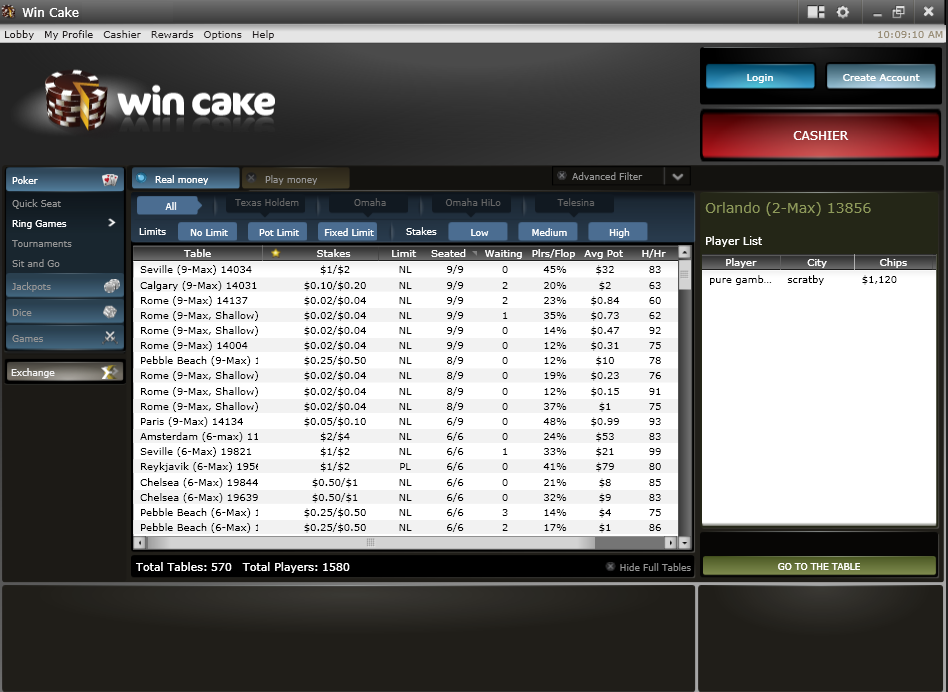Click the Dice icon in sidebar
The width and height of the screenshot is (948, 692).
click(x=110, y=312)
